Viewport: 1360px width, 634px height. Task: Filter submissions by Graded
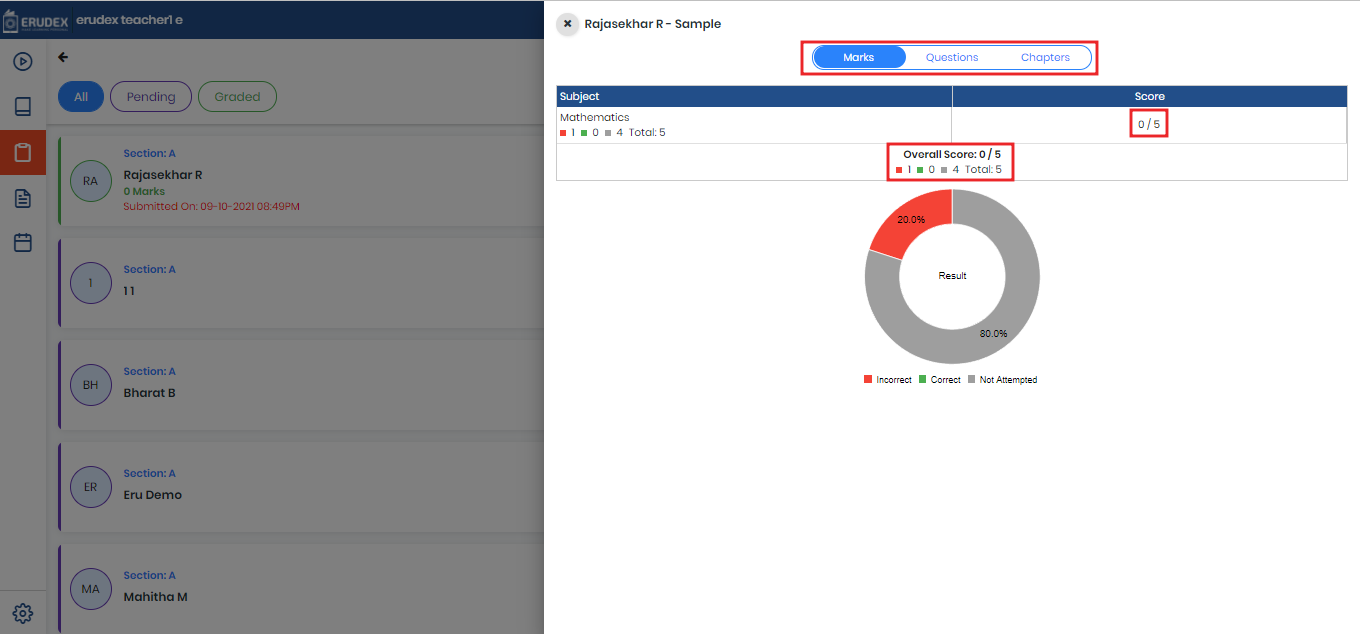237,97
